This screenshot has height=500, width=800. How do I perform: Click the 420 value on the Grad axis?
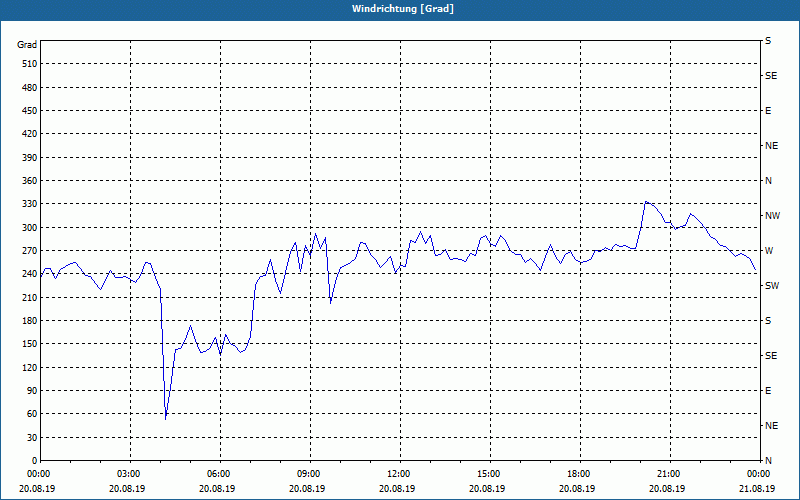30,134
